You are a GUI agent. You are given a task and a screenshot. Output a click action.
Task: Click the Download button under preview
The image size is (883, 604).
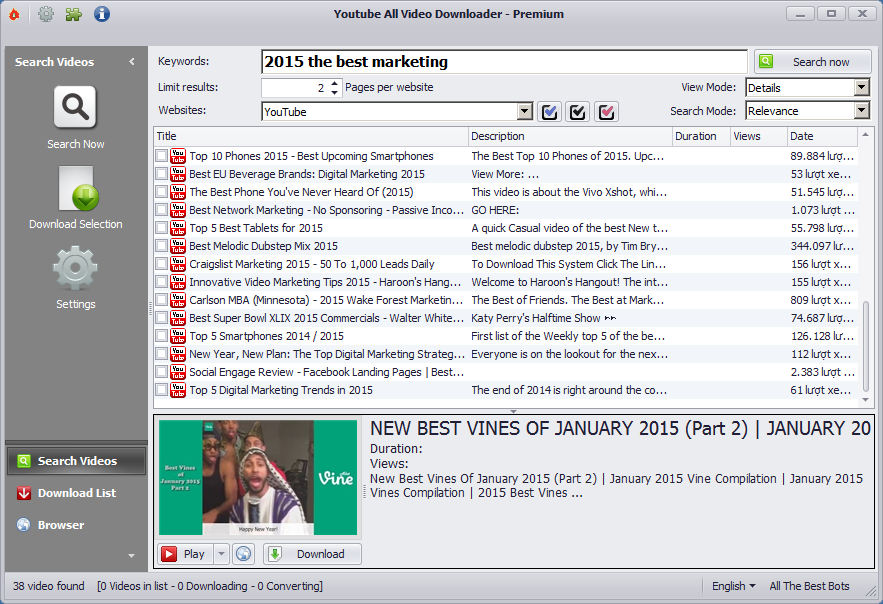click(313, 554)
